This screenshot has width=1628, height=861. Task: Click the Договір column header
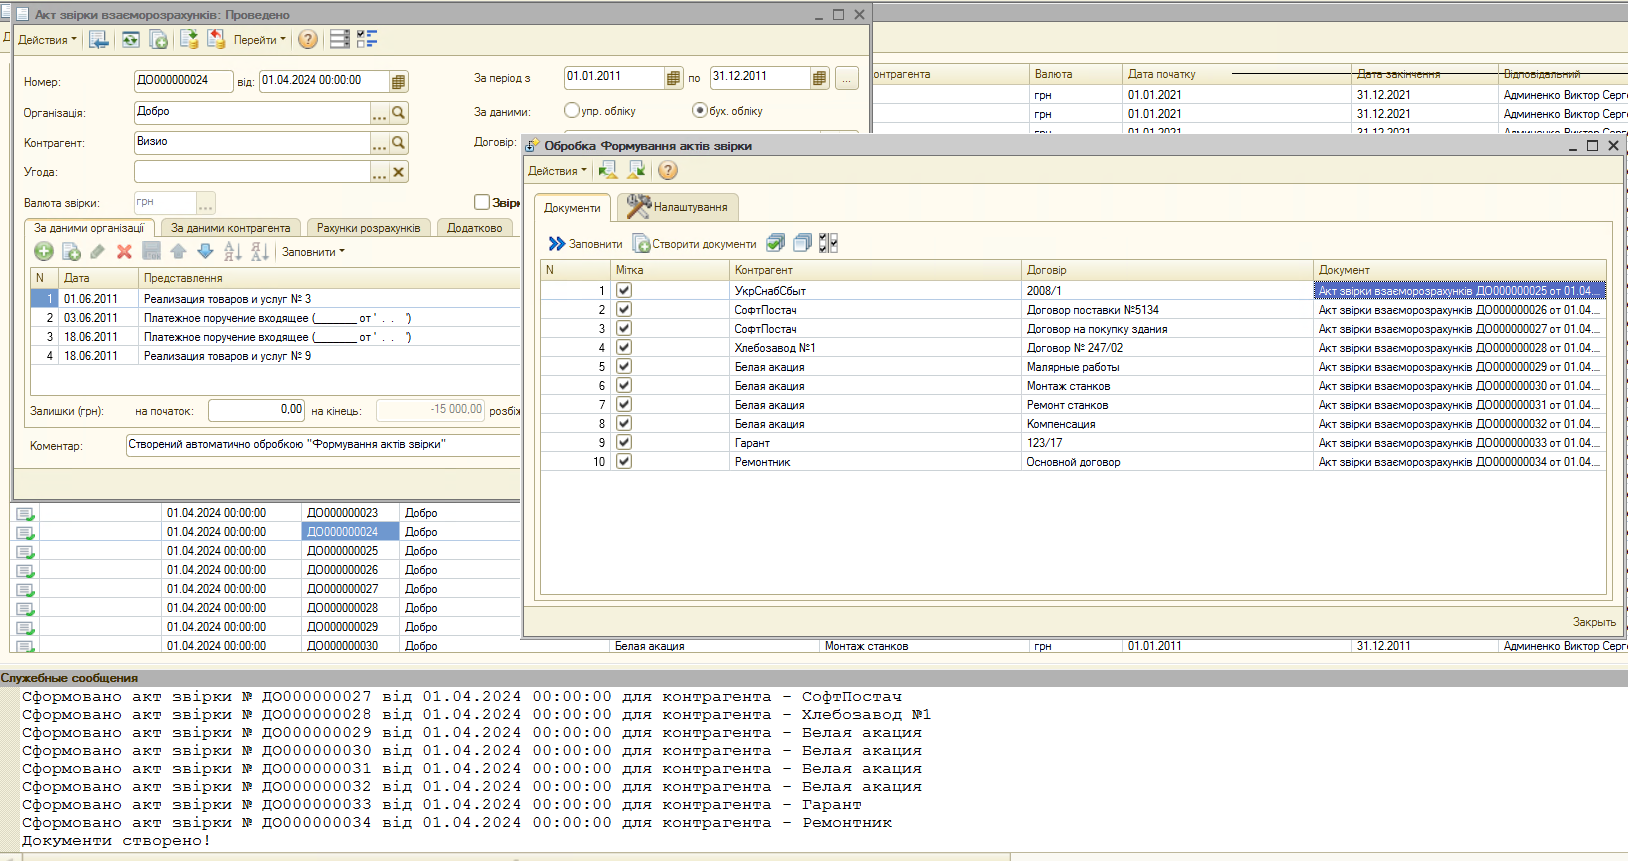tap(1167, 270)
